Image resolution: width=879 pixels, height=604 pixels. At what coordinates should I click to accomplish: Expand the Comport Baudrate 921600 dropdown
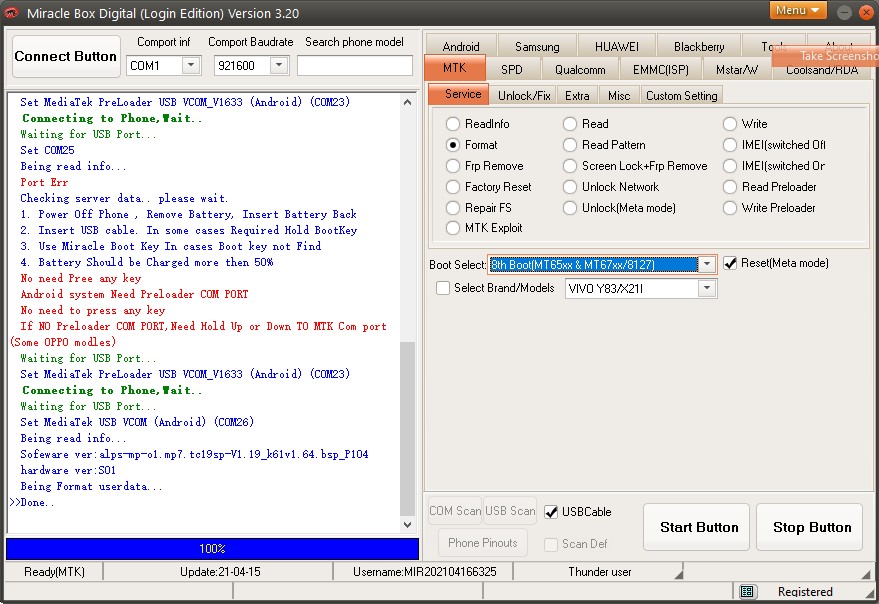279,66
